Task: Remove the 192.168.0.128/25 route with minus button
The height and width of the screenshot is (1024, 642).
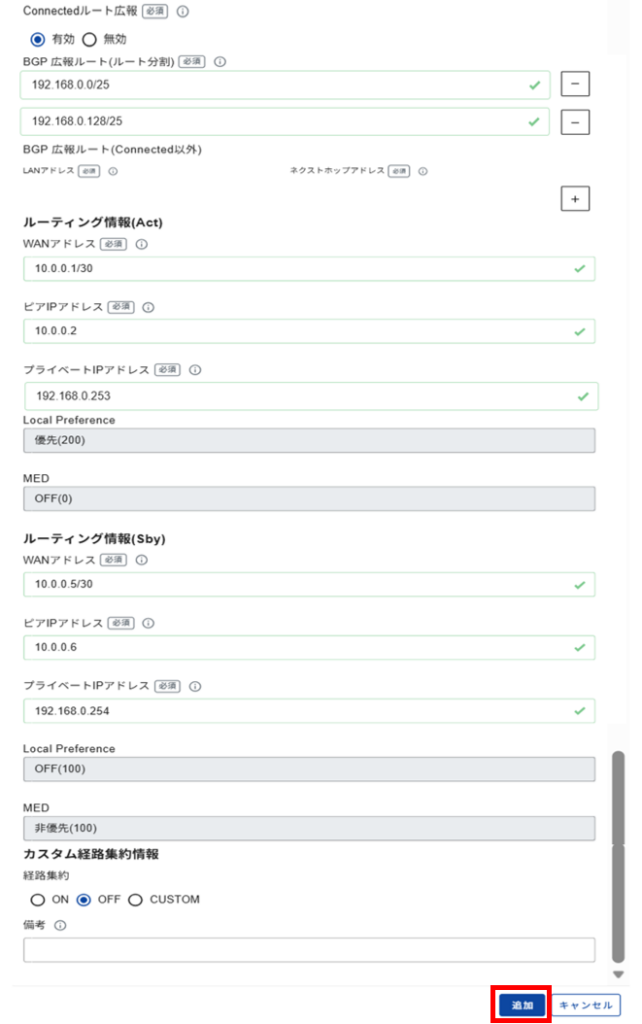Action: 575,122
